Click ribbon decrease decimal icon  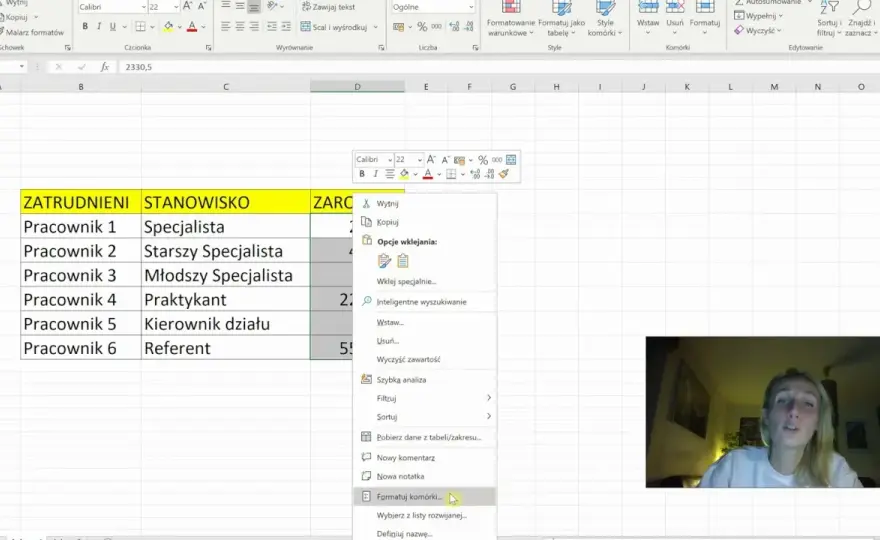click(x=469, y=26)
